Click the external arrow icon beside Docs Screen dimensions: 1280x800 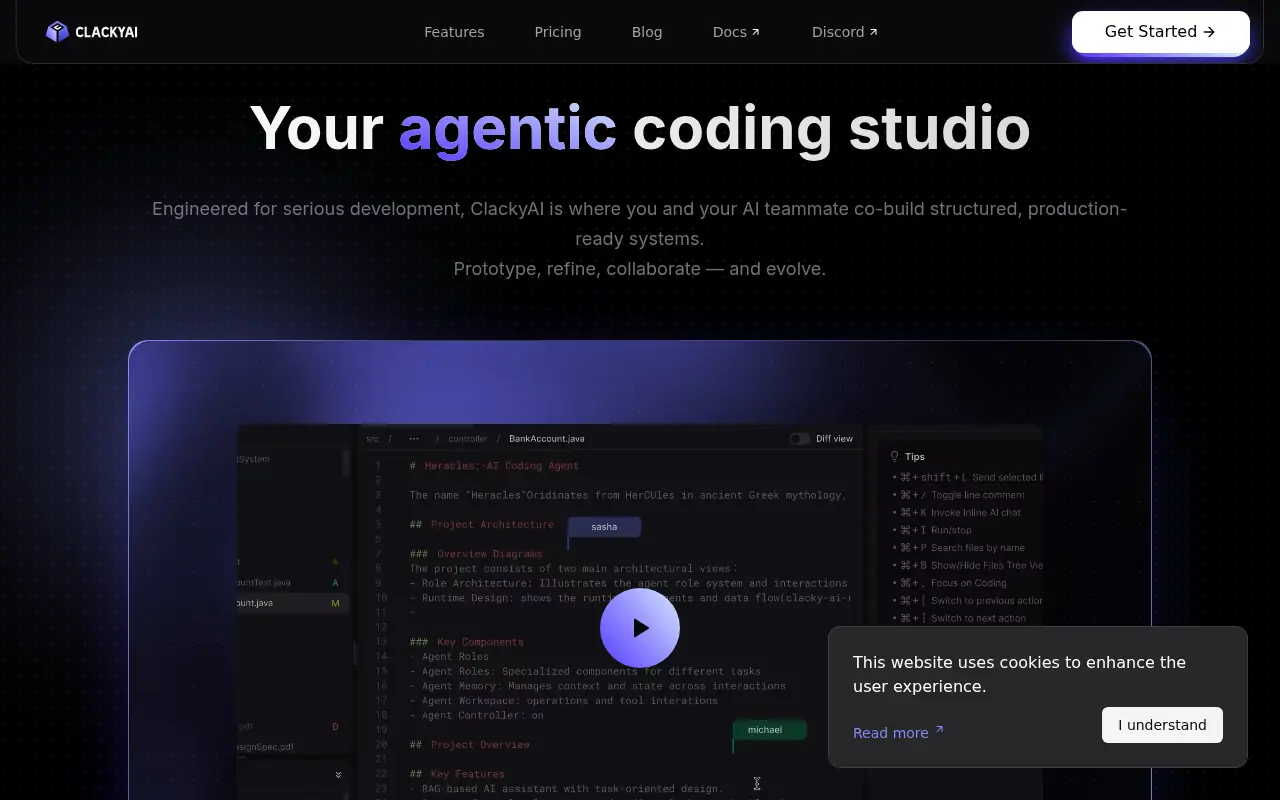click(x=756, y=32)
